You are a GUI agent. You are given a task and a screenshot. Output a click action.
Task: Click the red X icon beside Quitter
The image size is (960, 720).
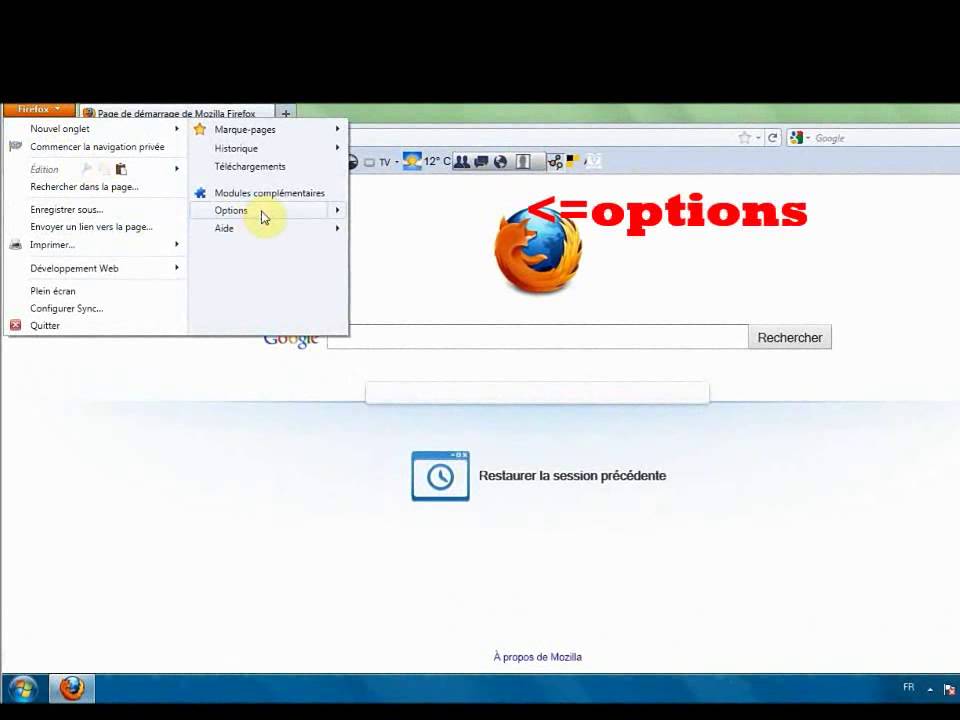coord(16,325)
